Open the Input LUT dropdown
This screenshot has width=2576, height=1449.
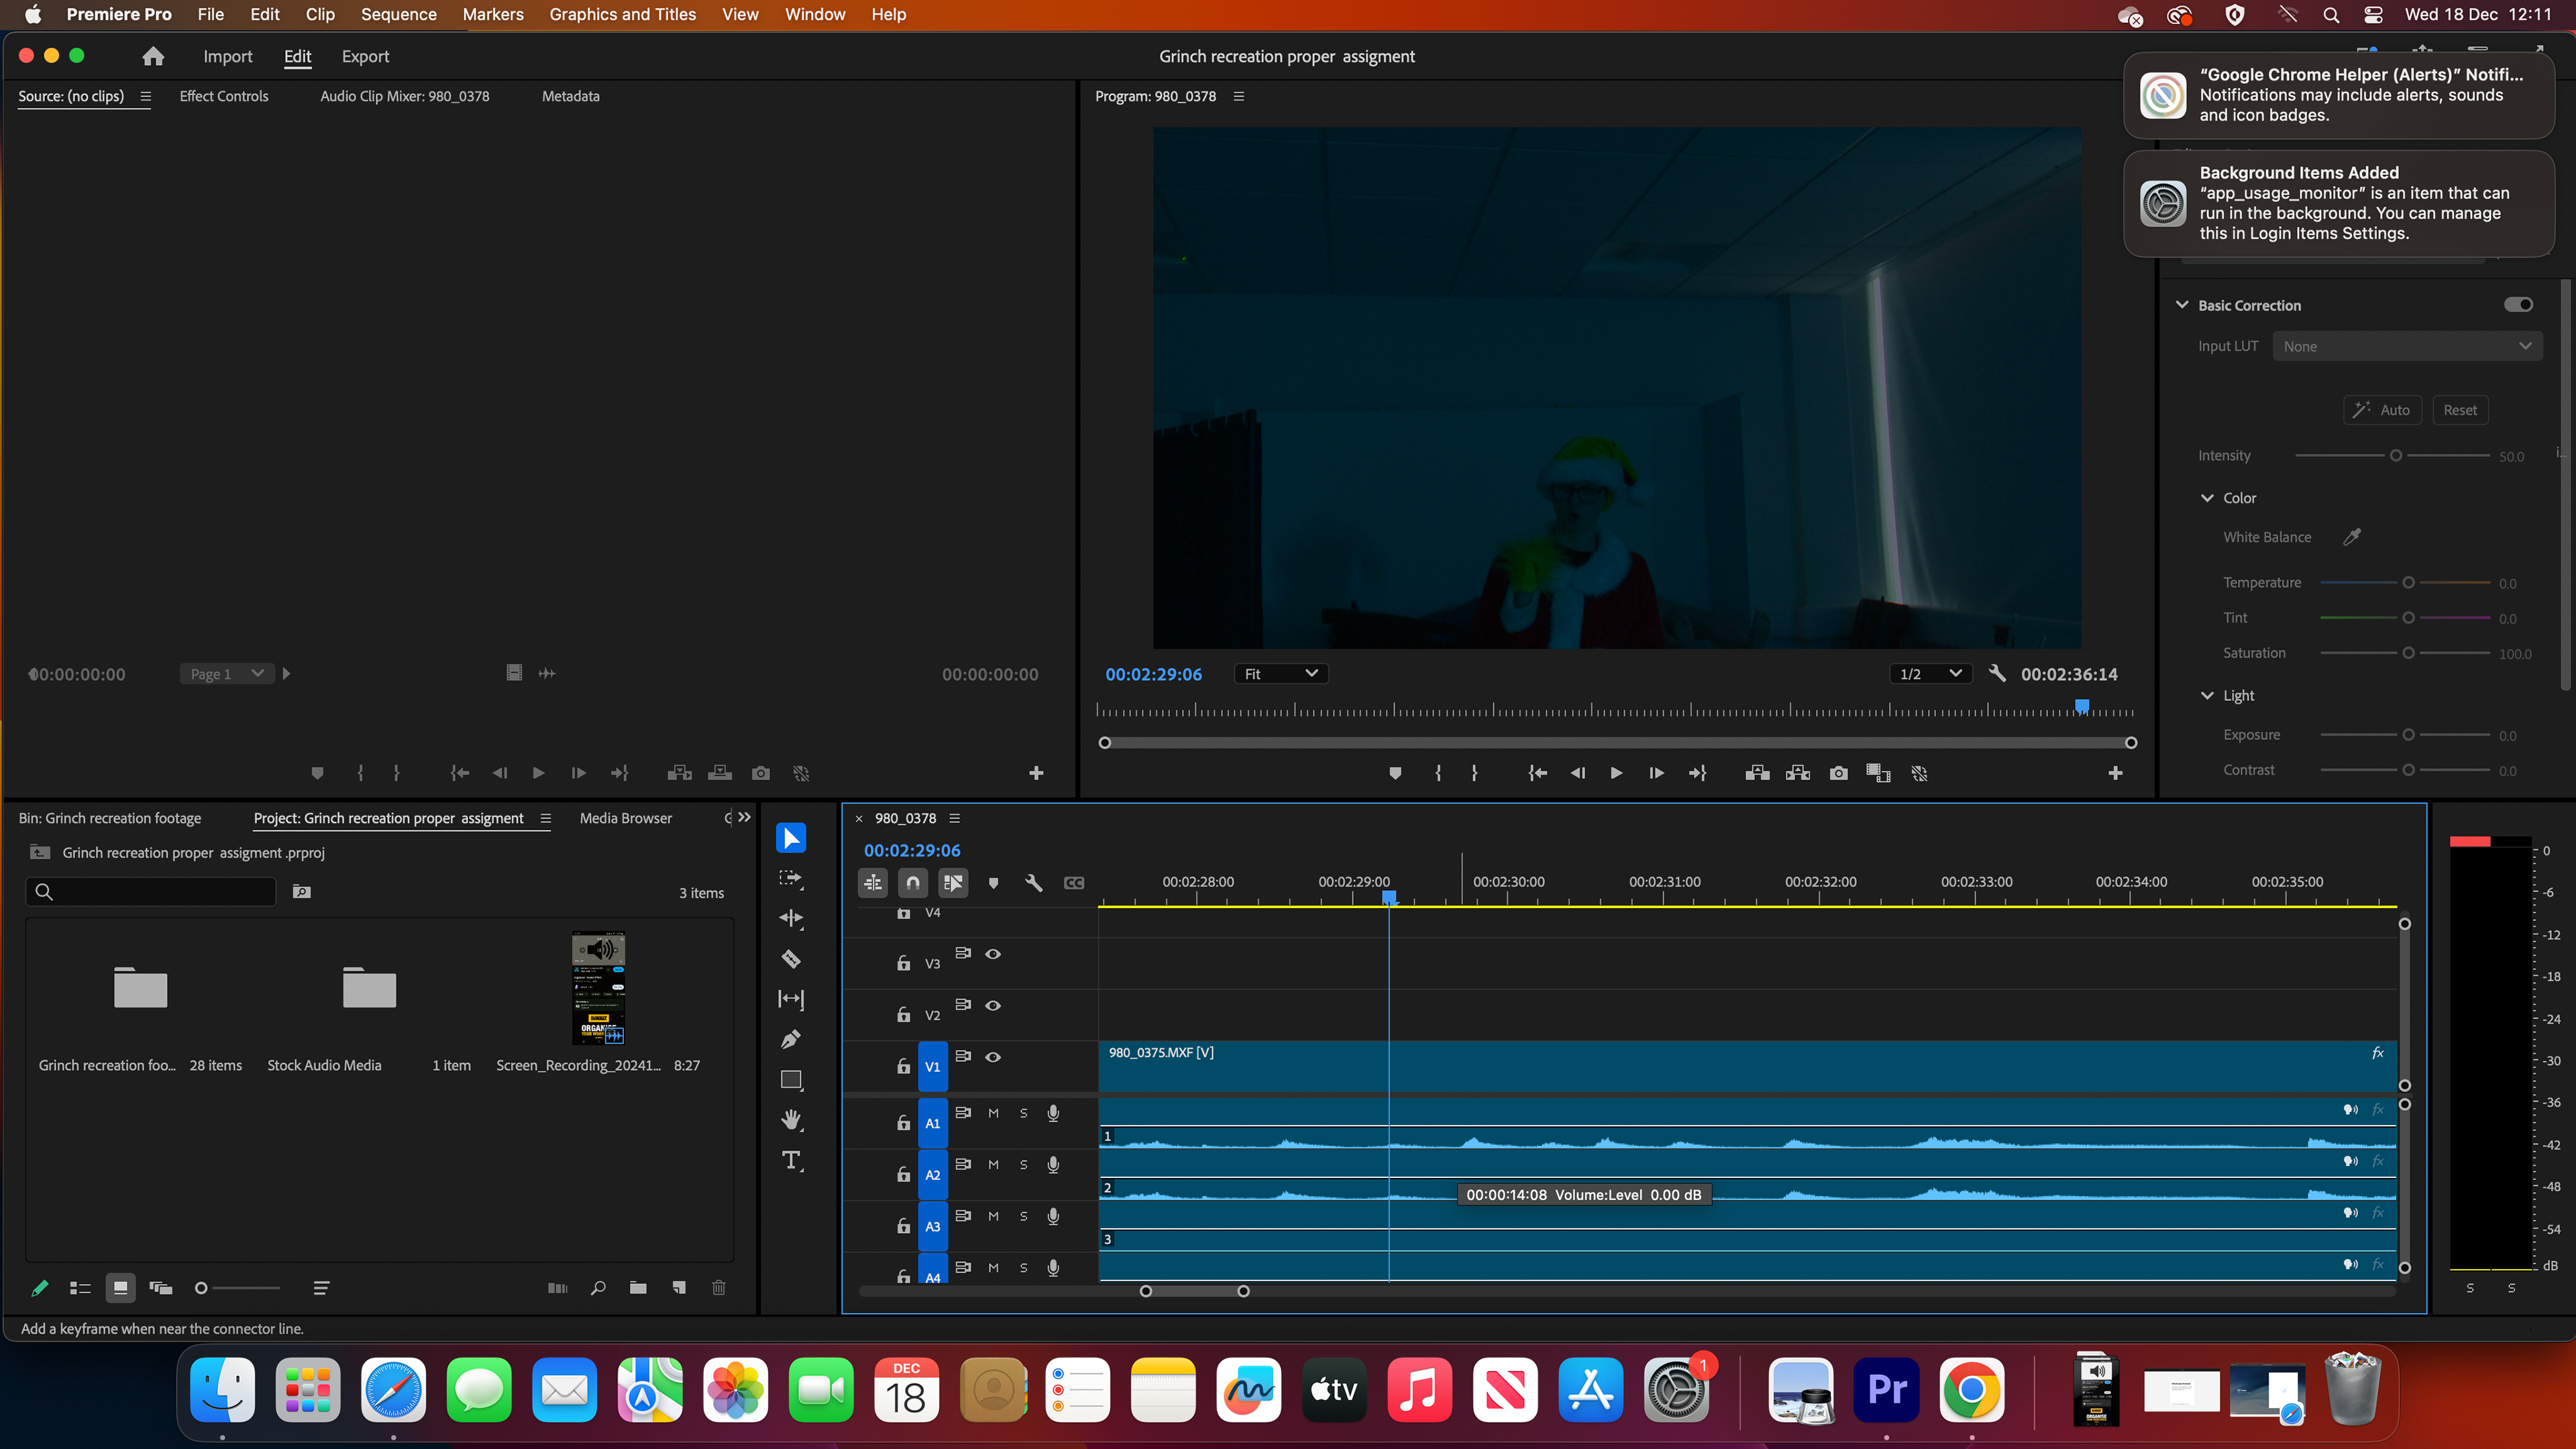tap(2406, 346)
